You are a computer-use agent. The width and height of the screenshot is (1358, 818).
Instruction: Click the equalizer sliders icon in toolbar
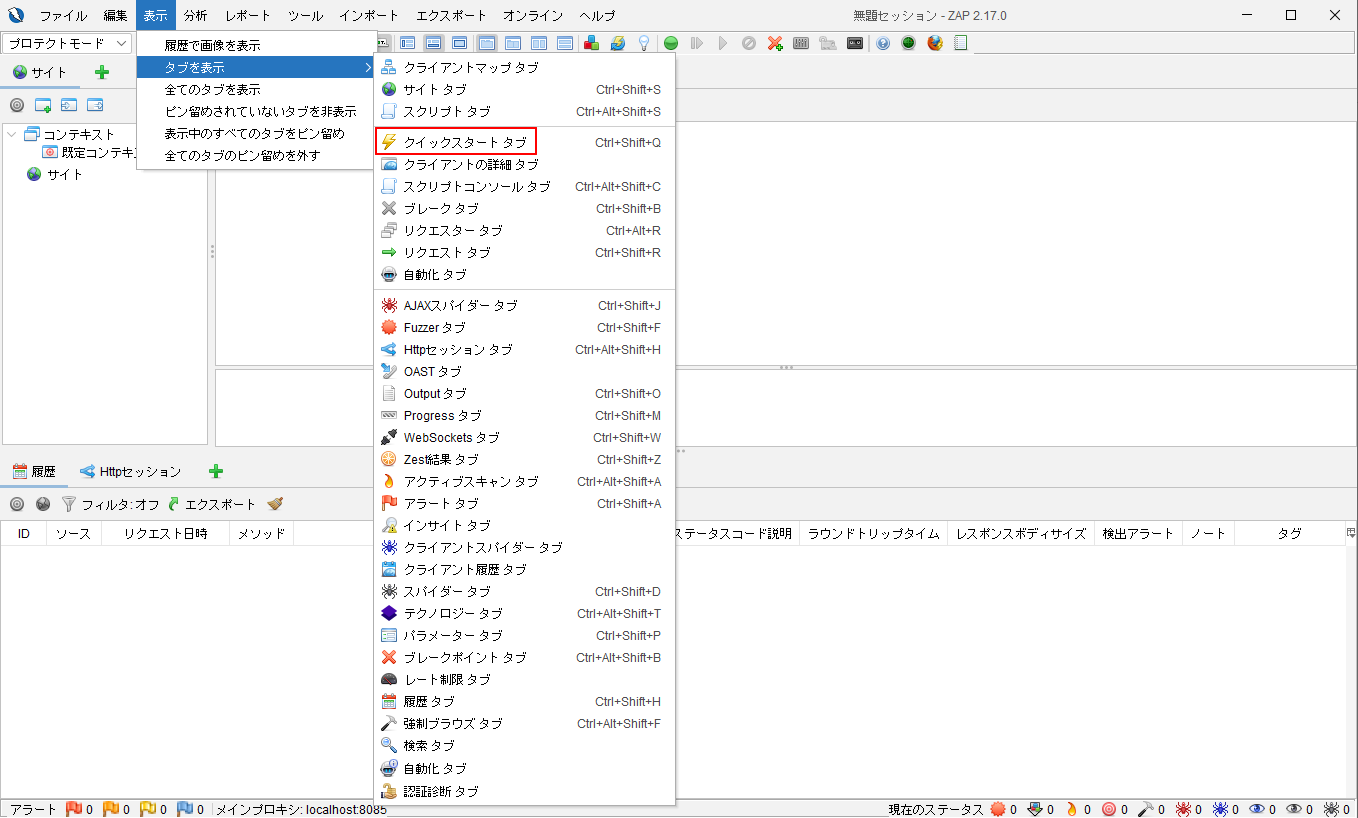pos(801,43)
